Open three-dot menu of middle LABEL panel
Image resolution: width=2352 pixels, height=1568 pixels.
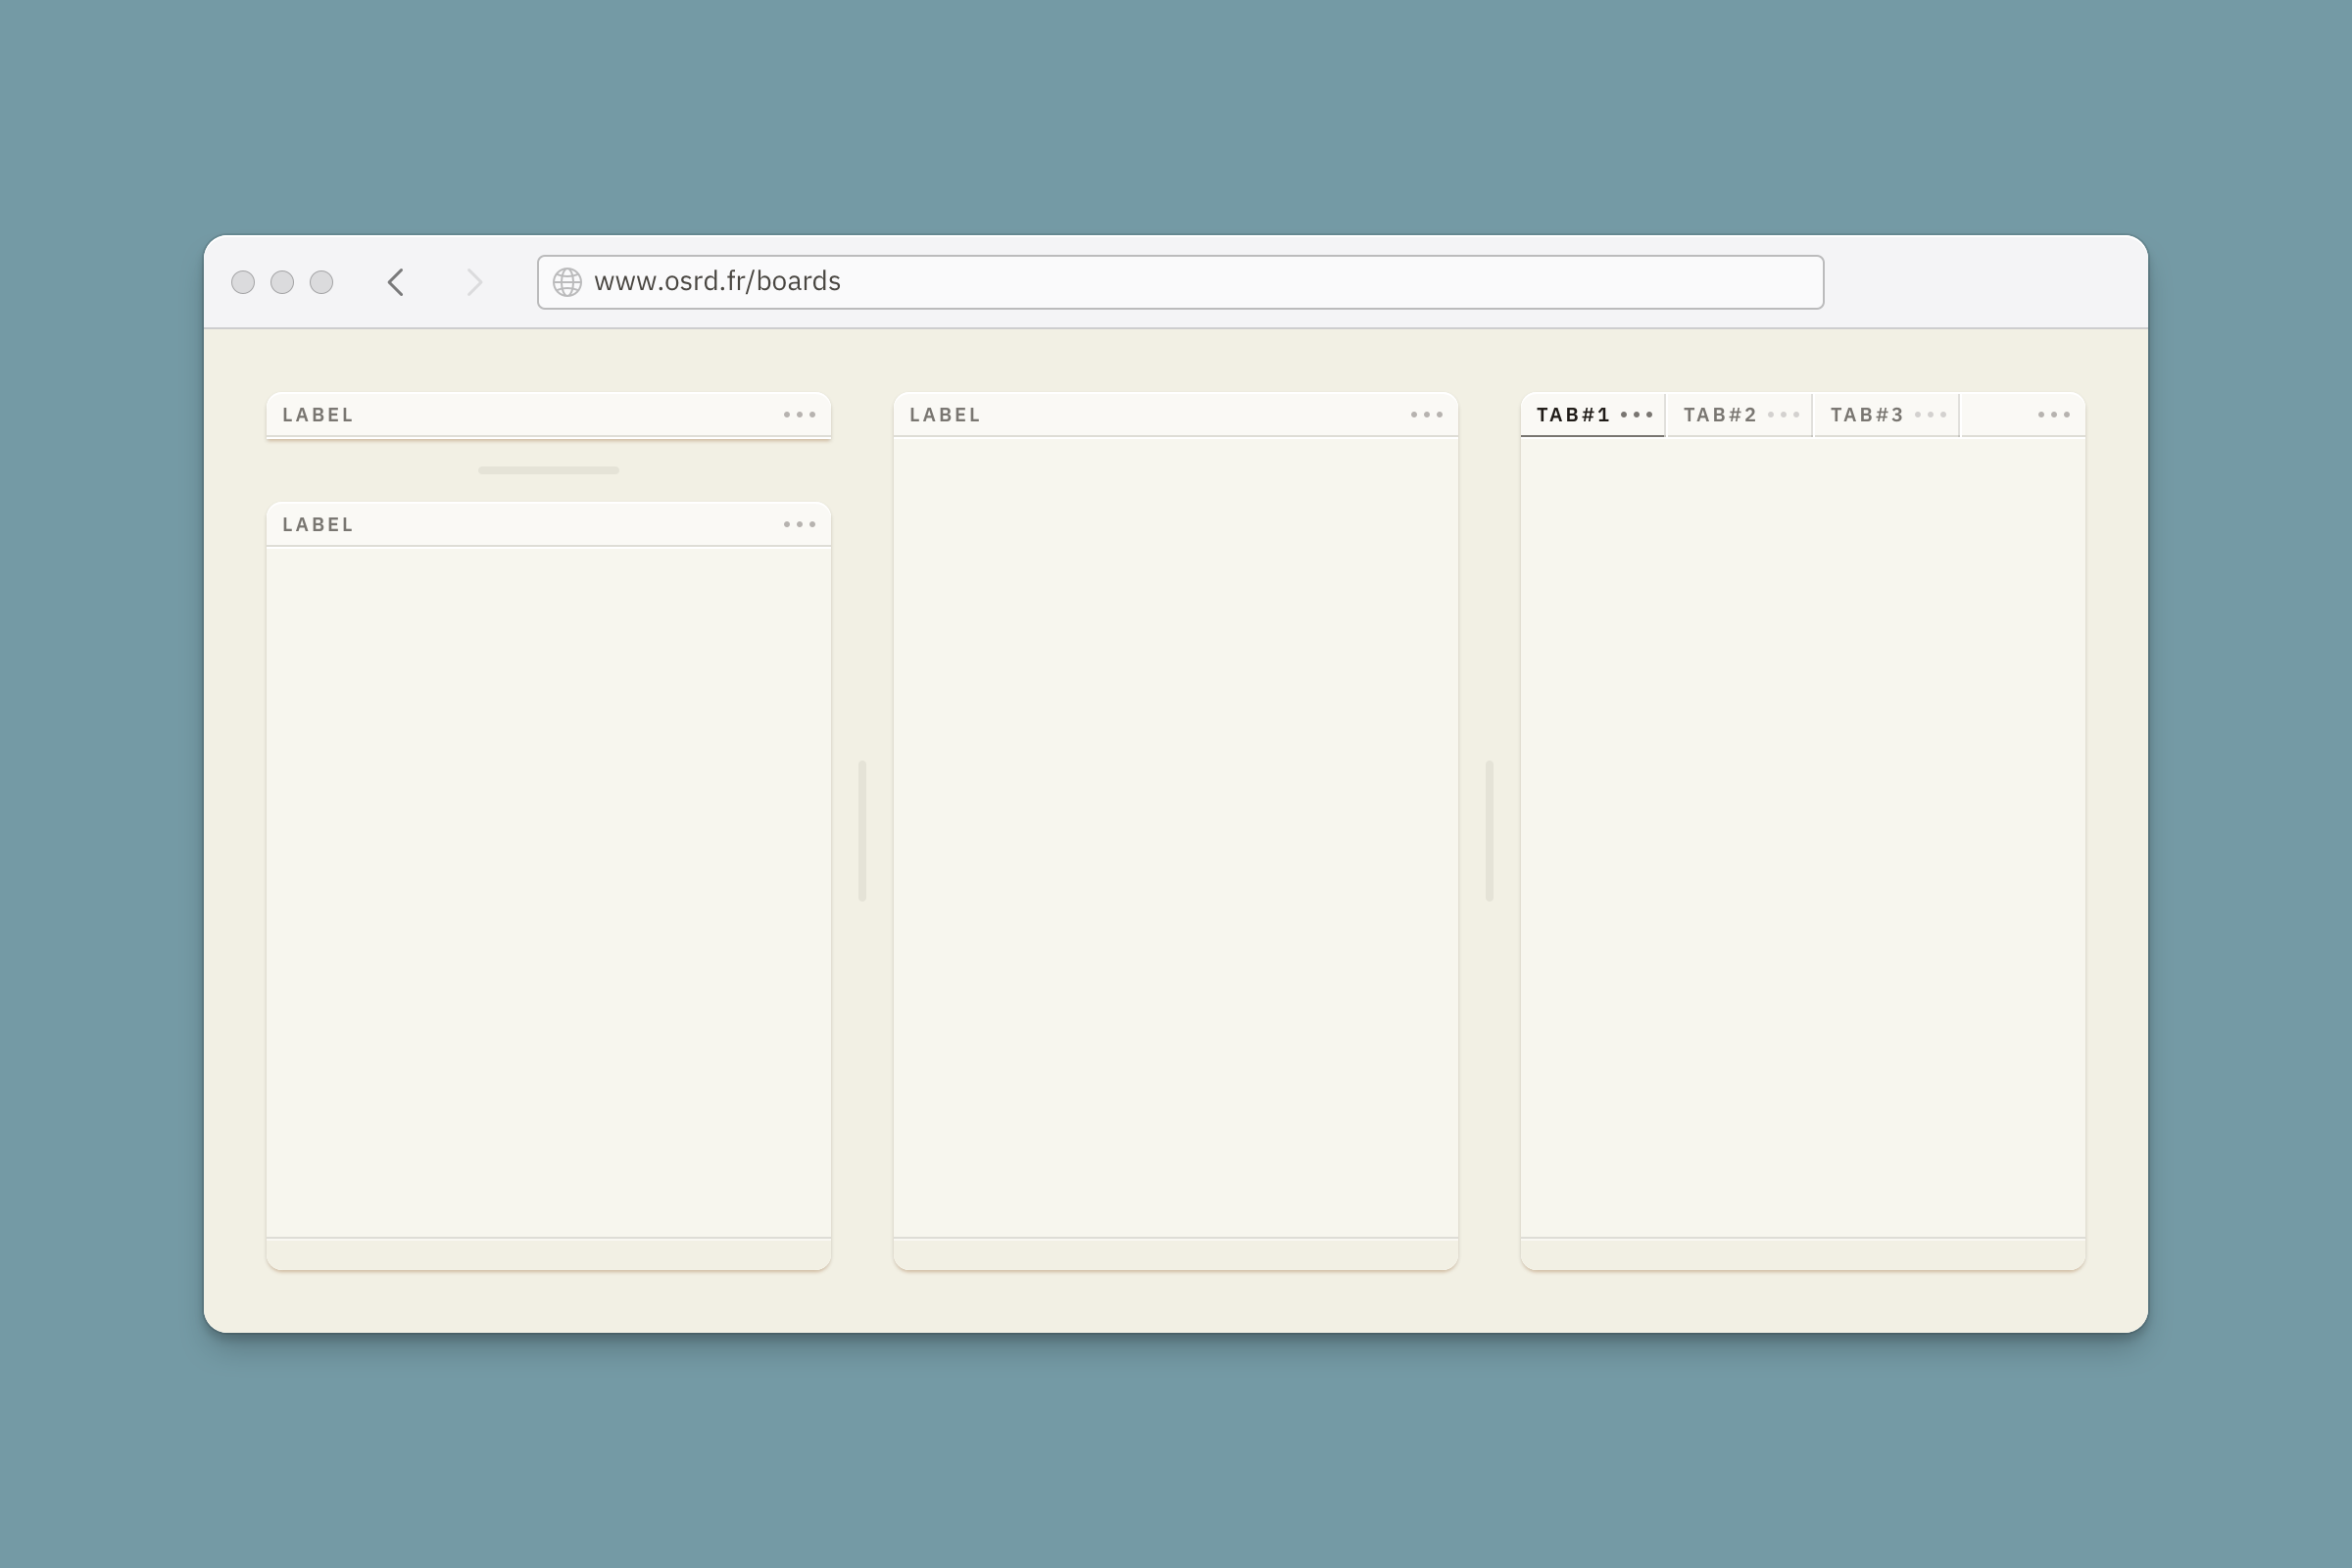point(1426,415)
